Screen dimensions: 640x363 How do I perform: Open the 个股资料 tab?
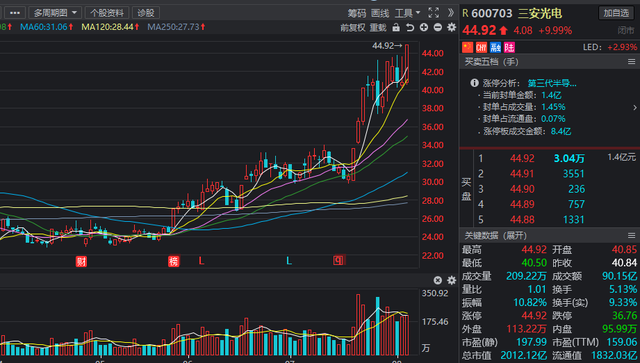click(x=107, y=13)
